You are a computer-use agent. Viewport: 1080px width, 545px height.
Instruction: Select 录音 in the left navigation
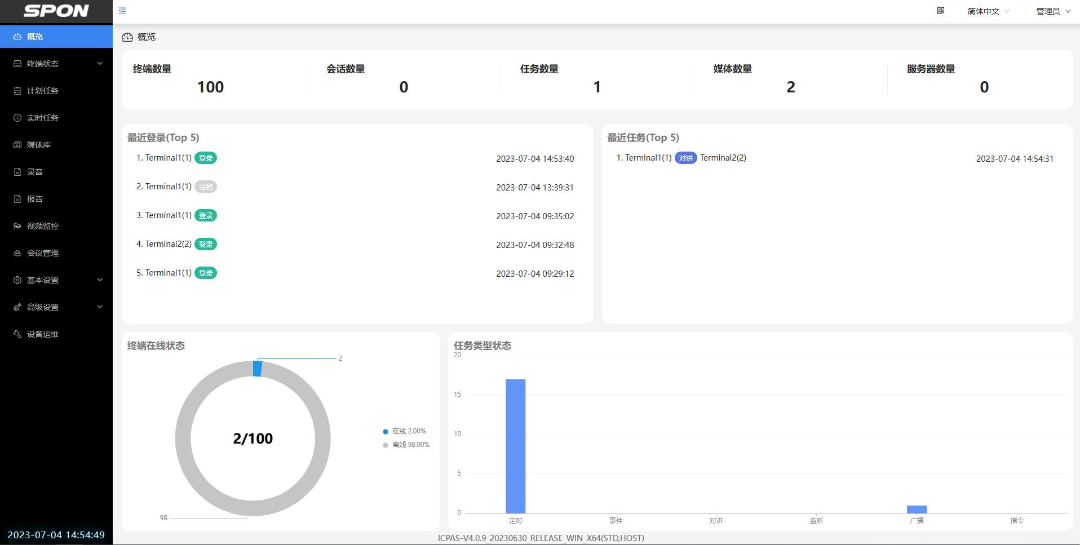(34, 172)
